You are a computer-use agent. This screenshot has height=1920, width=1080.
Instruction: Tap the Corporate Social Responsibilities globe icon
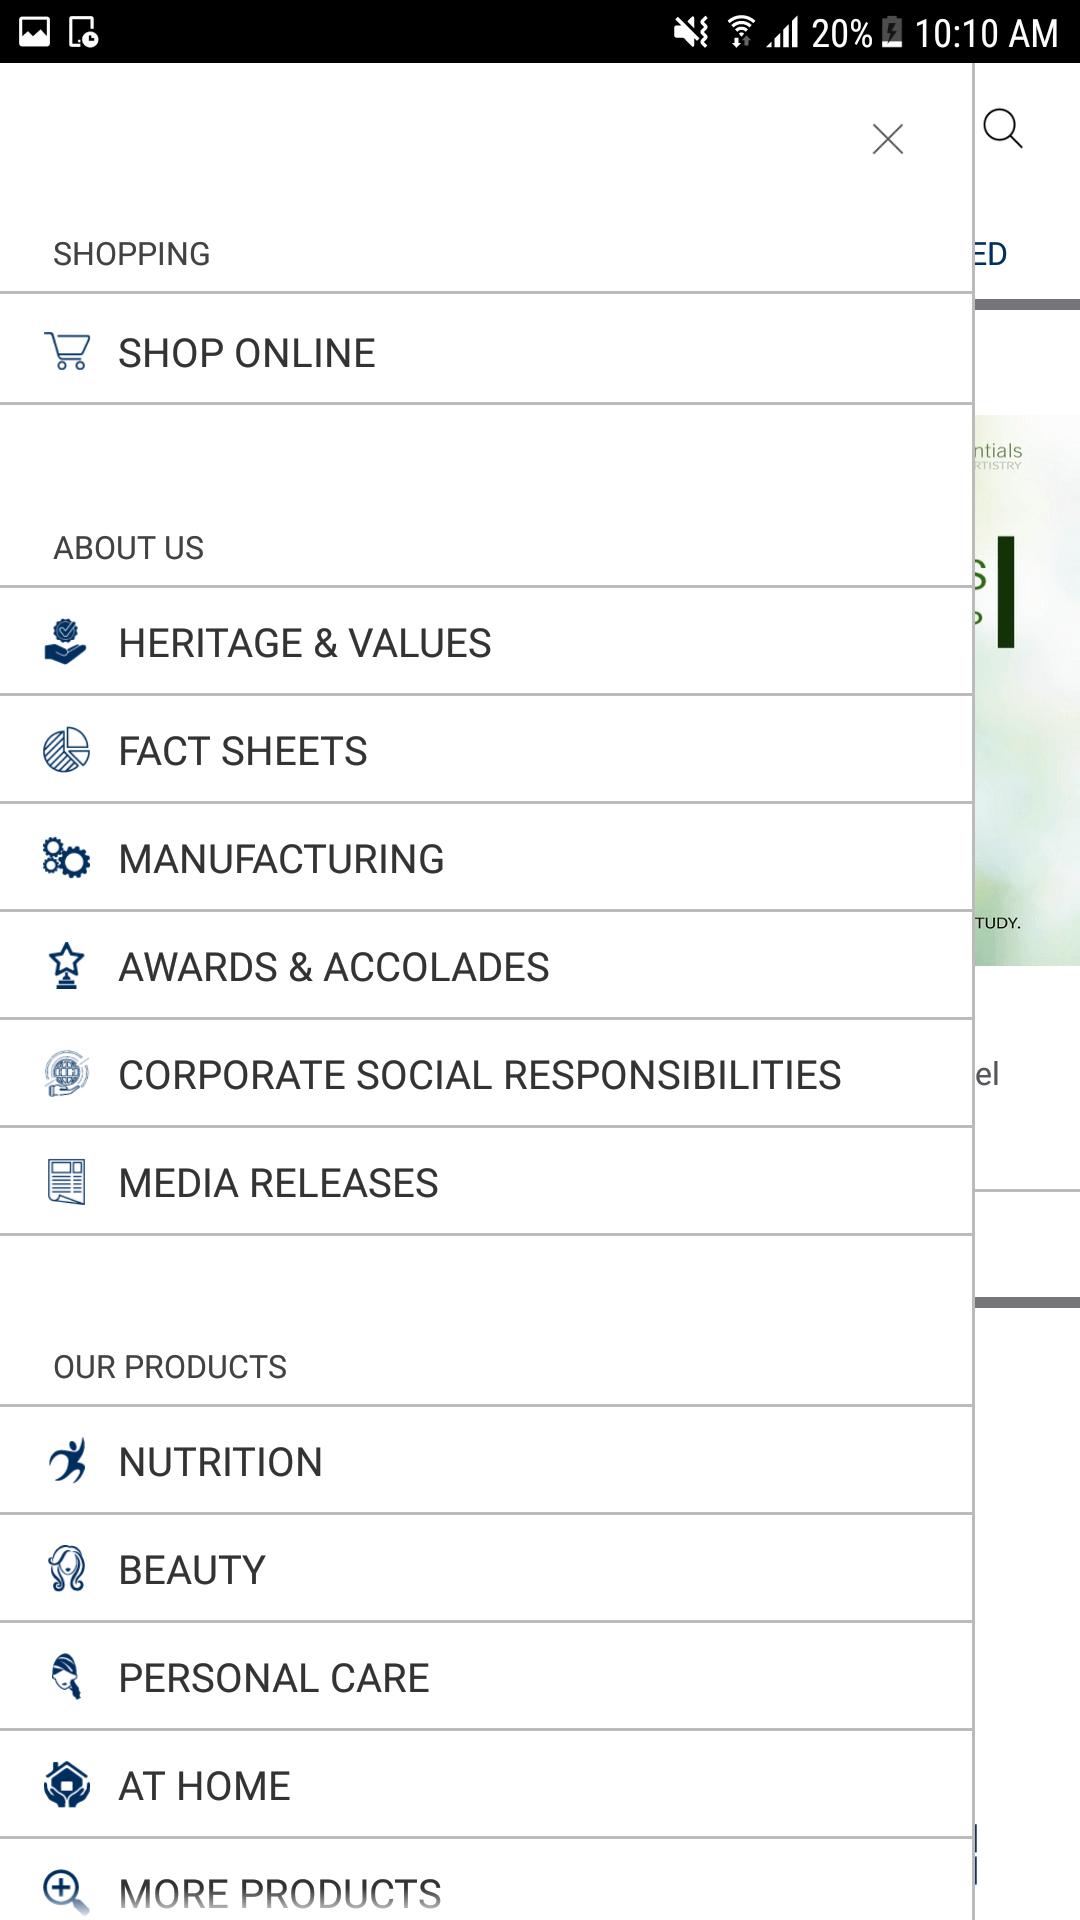click(x=66, y=1074)
